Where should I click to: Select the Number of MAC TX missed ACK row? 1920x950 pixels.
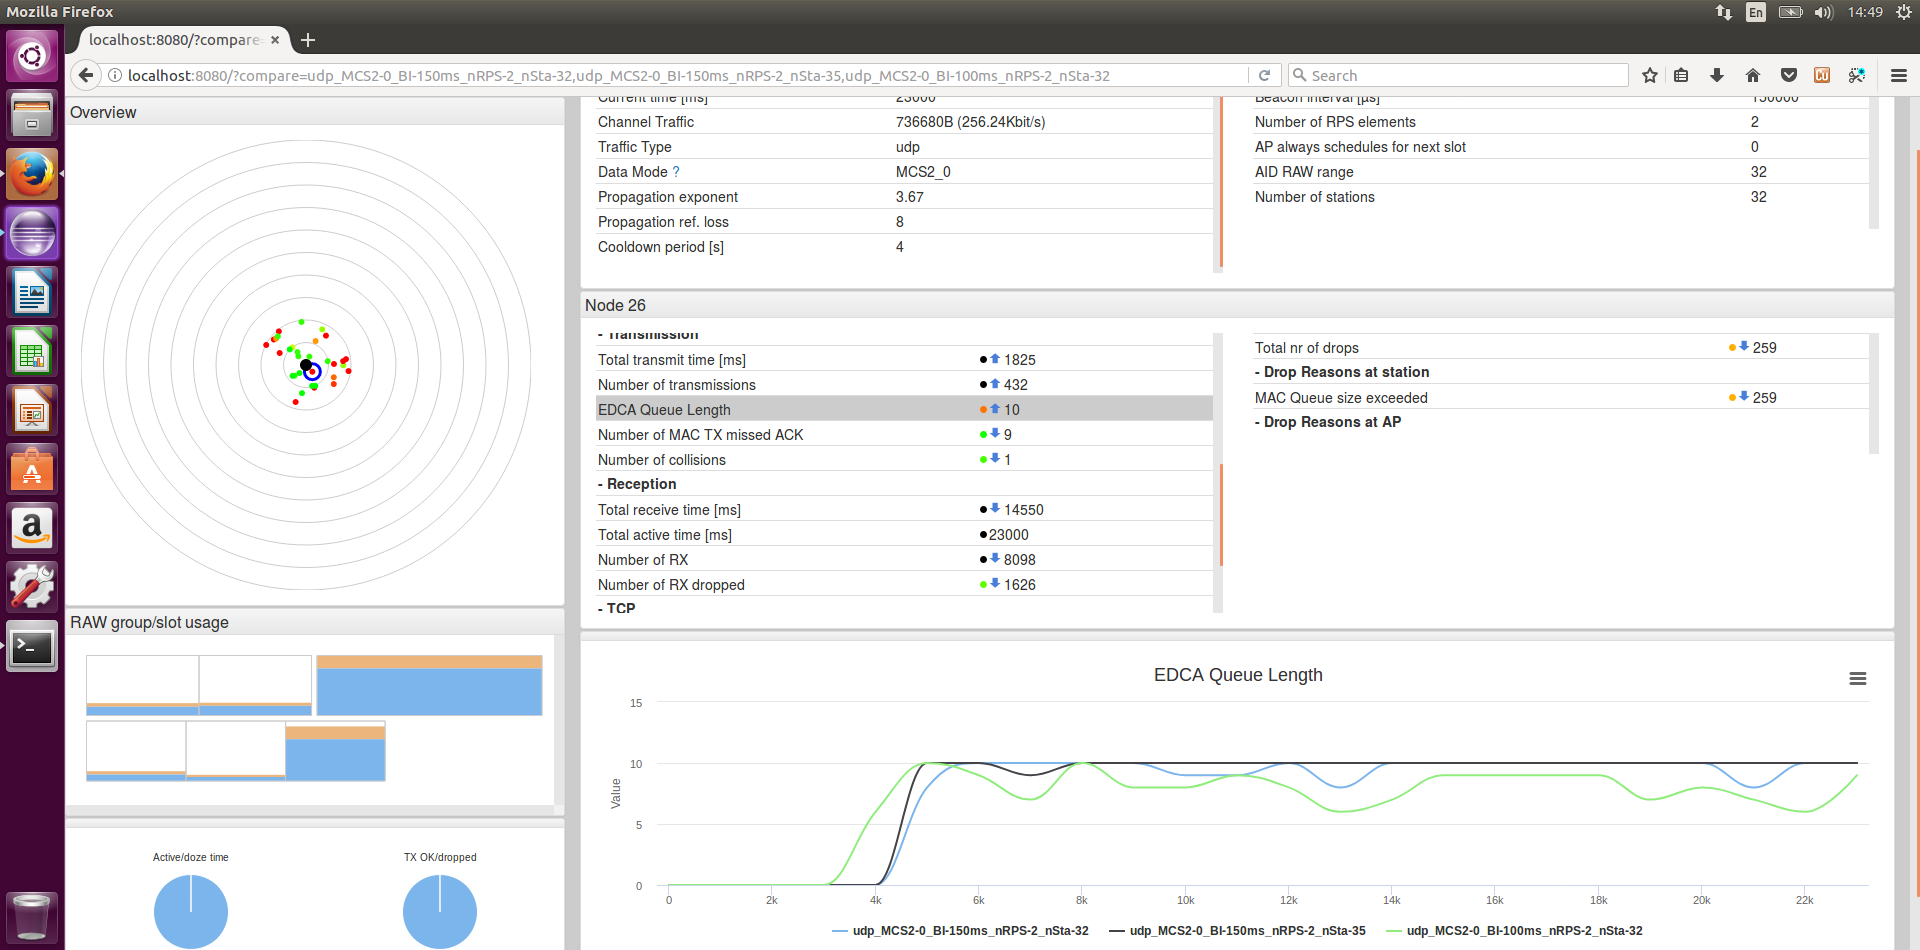tap(904, 434)
